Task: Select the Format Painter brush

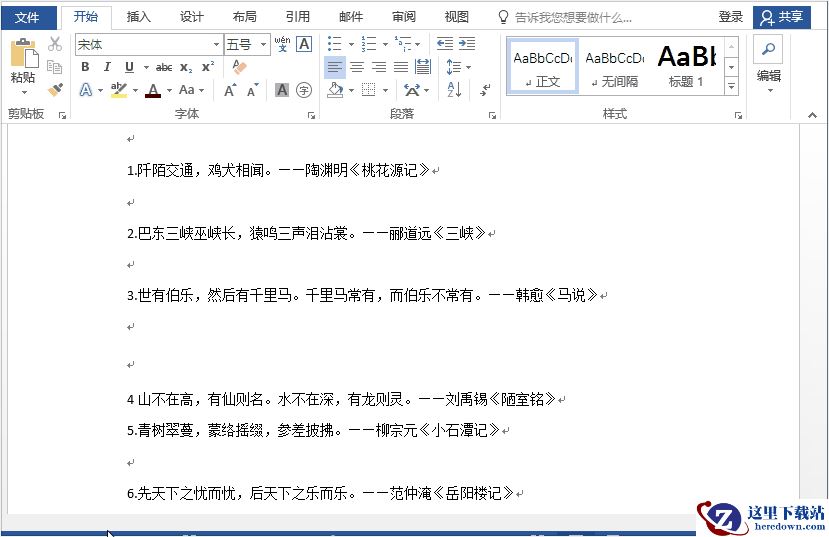Action: (x=55, y=89)
